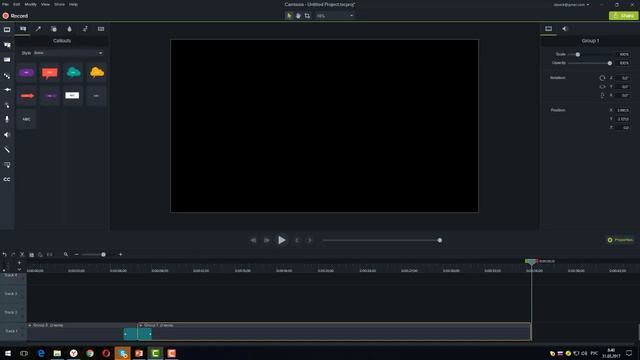640x360 pixels.
Task: Open the Edit menu
Action: point(16,4)
